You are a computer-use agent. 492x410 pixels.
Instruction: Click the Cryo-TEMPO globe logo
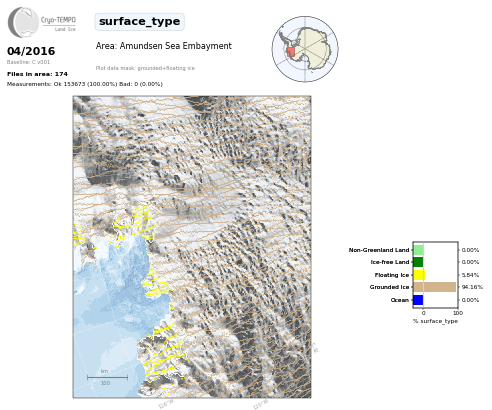point(23,22)
